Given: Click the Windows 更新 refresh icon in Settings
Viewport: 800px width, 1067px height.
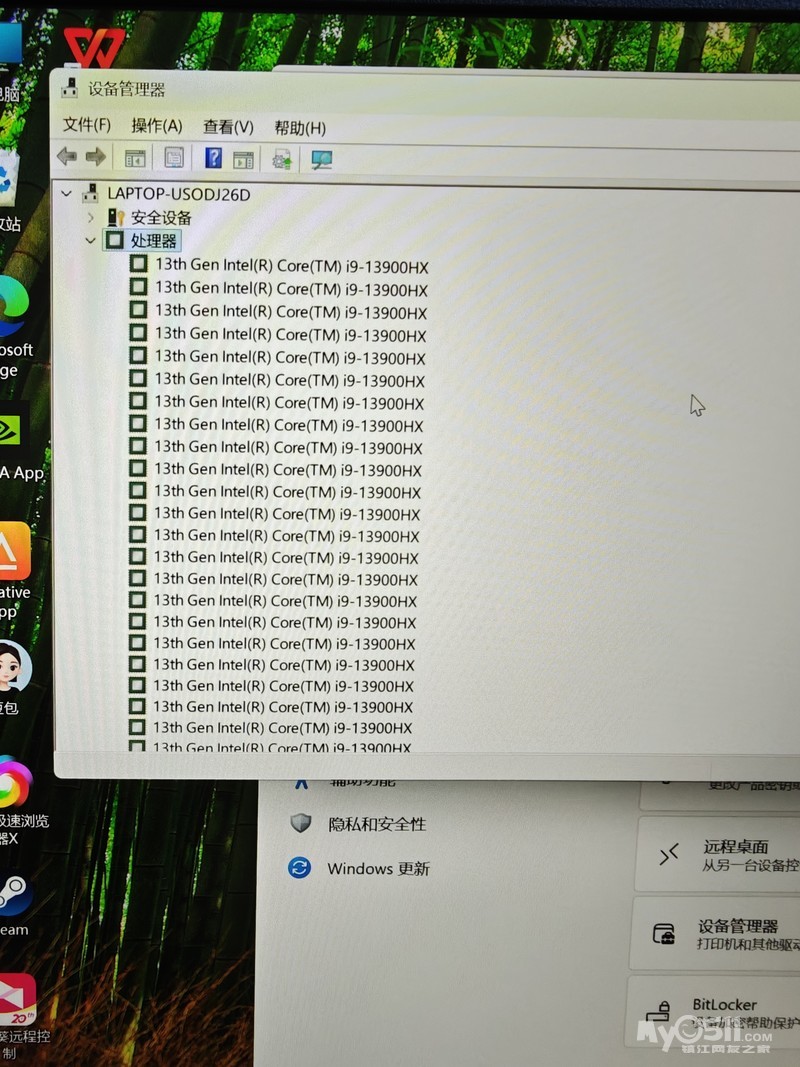Looking at the screenshot, I should coord(299,868).
